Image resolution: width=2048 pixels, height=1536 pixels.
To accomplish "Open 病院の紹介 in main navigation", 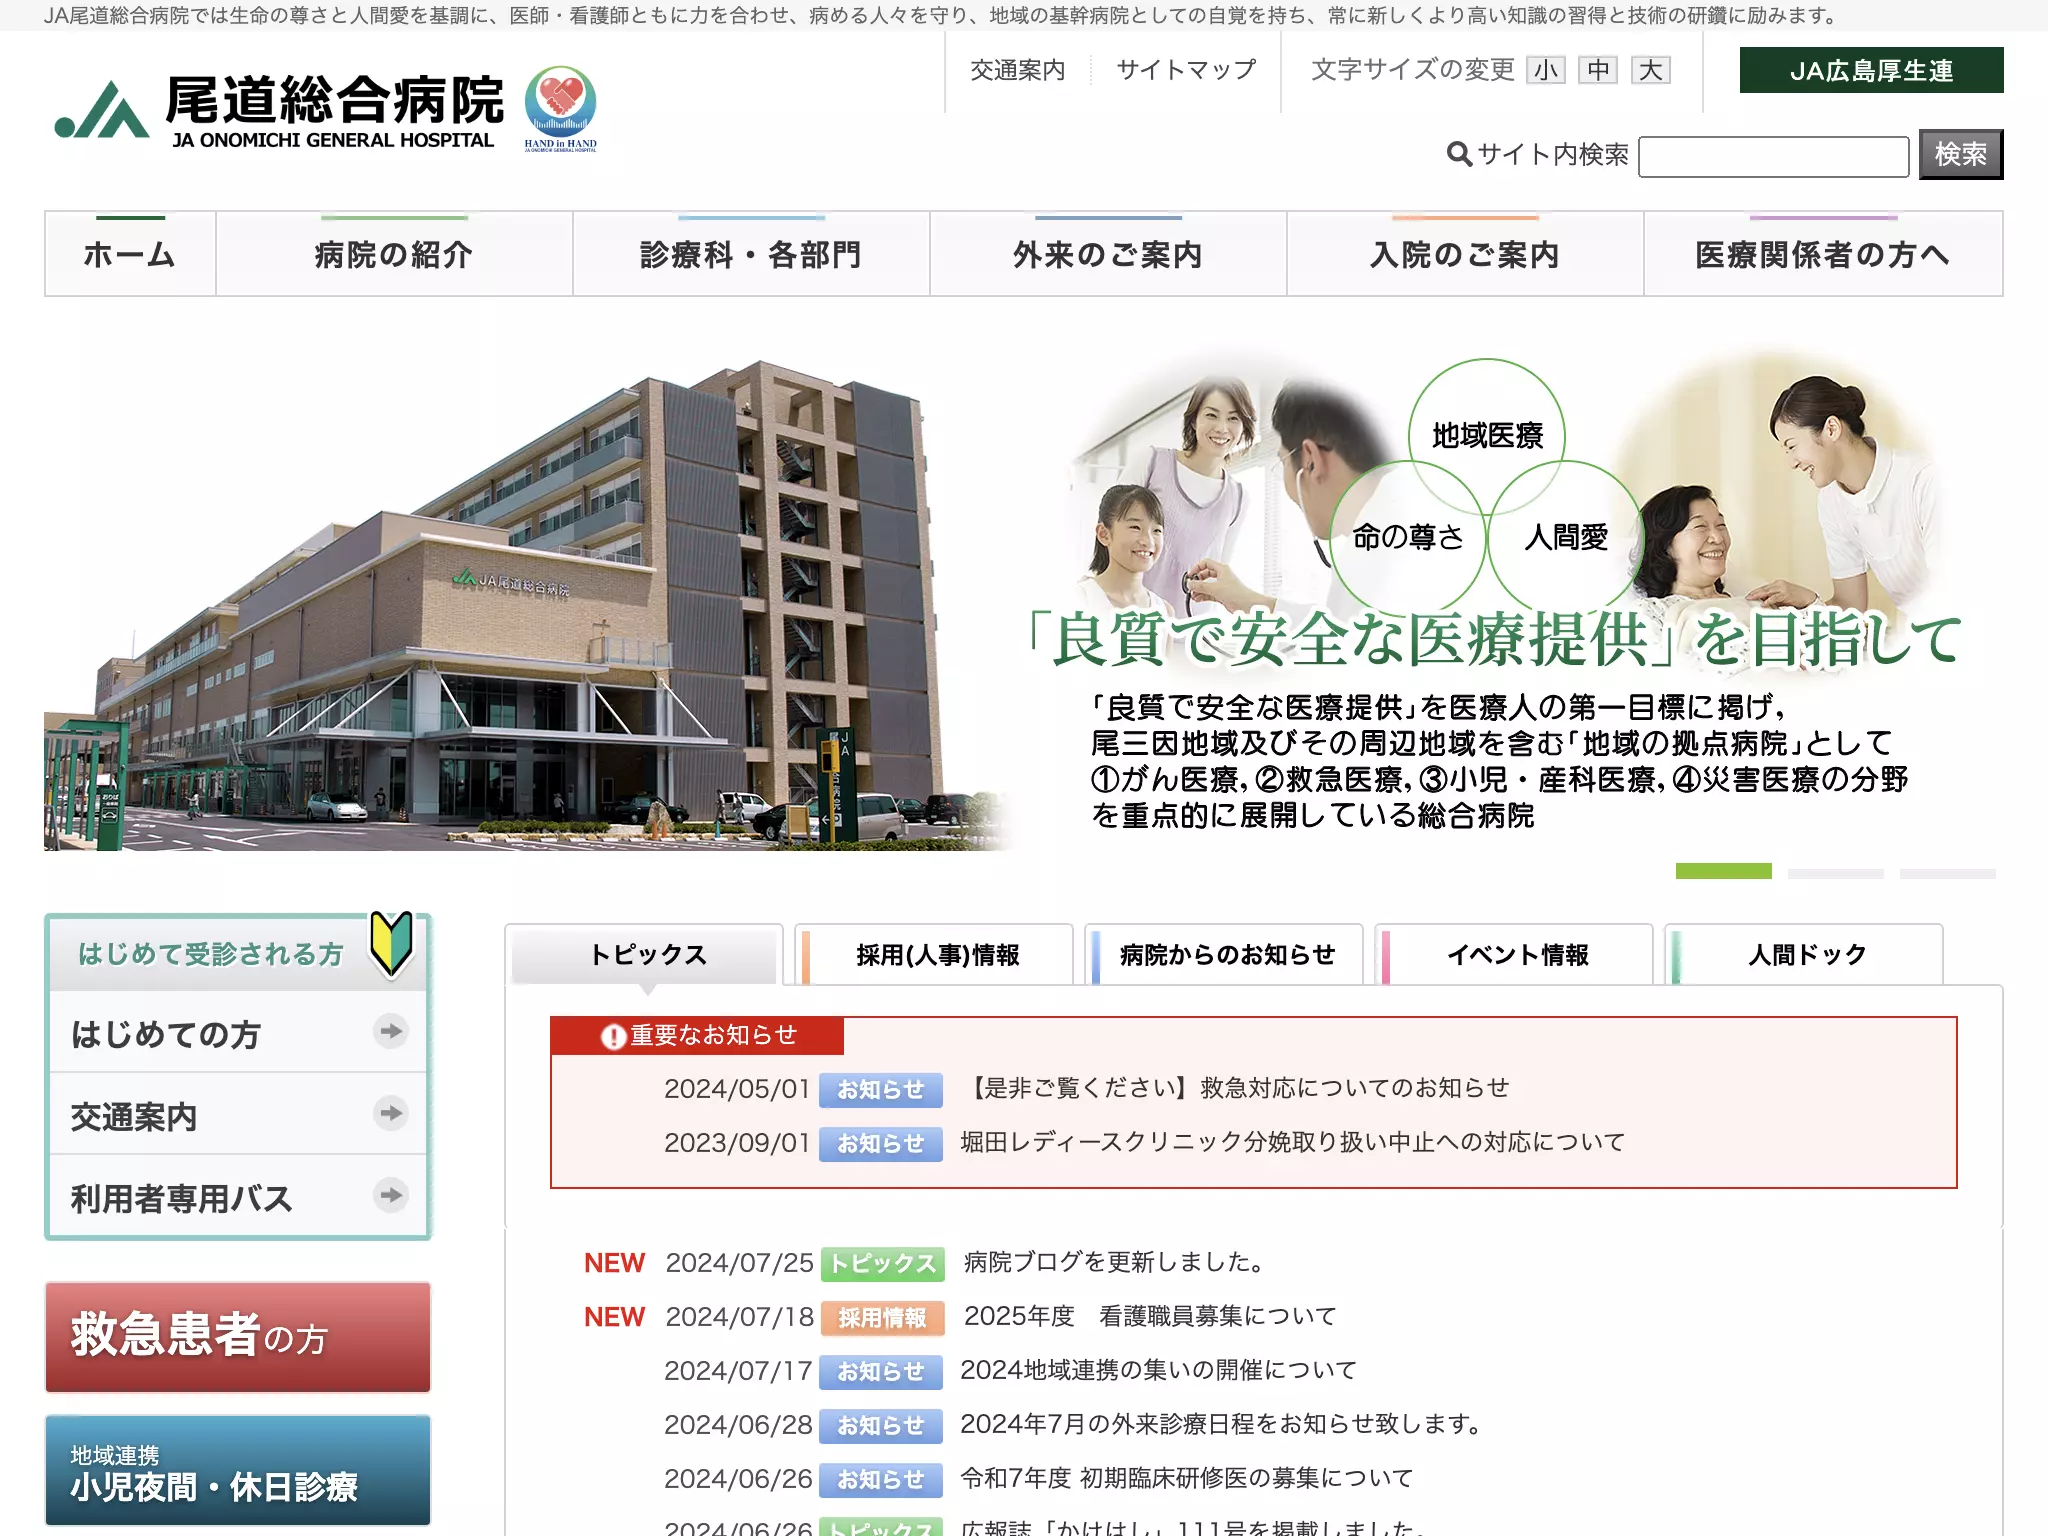I will coord(394,254).
